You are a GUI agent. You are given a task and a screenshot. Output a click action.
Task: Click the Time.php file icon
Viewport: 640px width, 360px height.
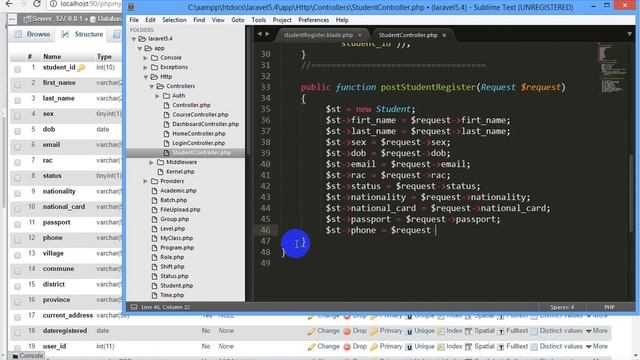click(x=154, y=295)
